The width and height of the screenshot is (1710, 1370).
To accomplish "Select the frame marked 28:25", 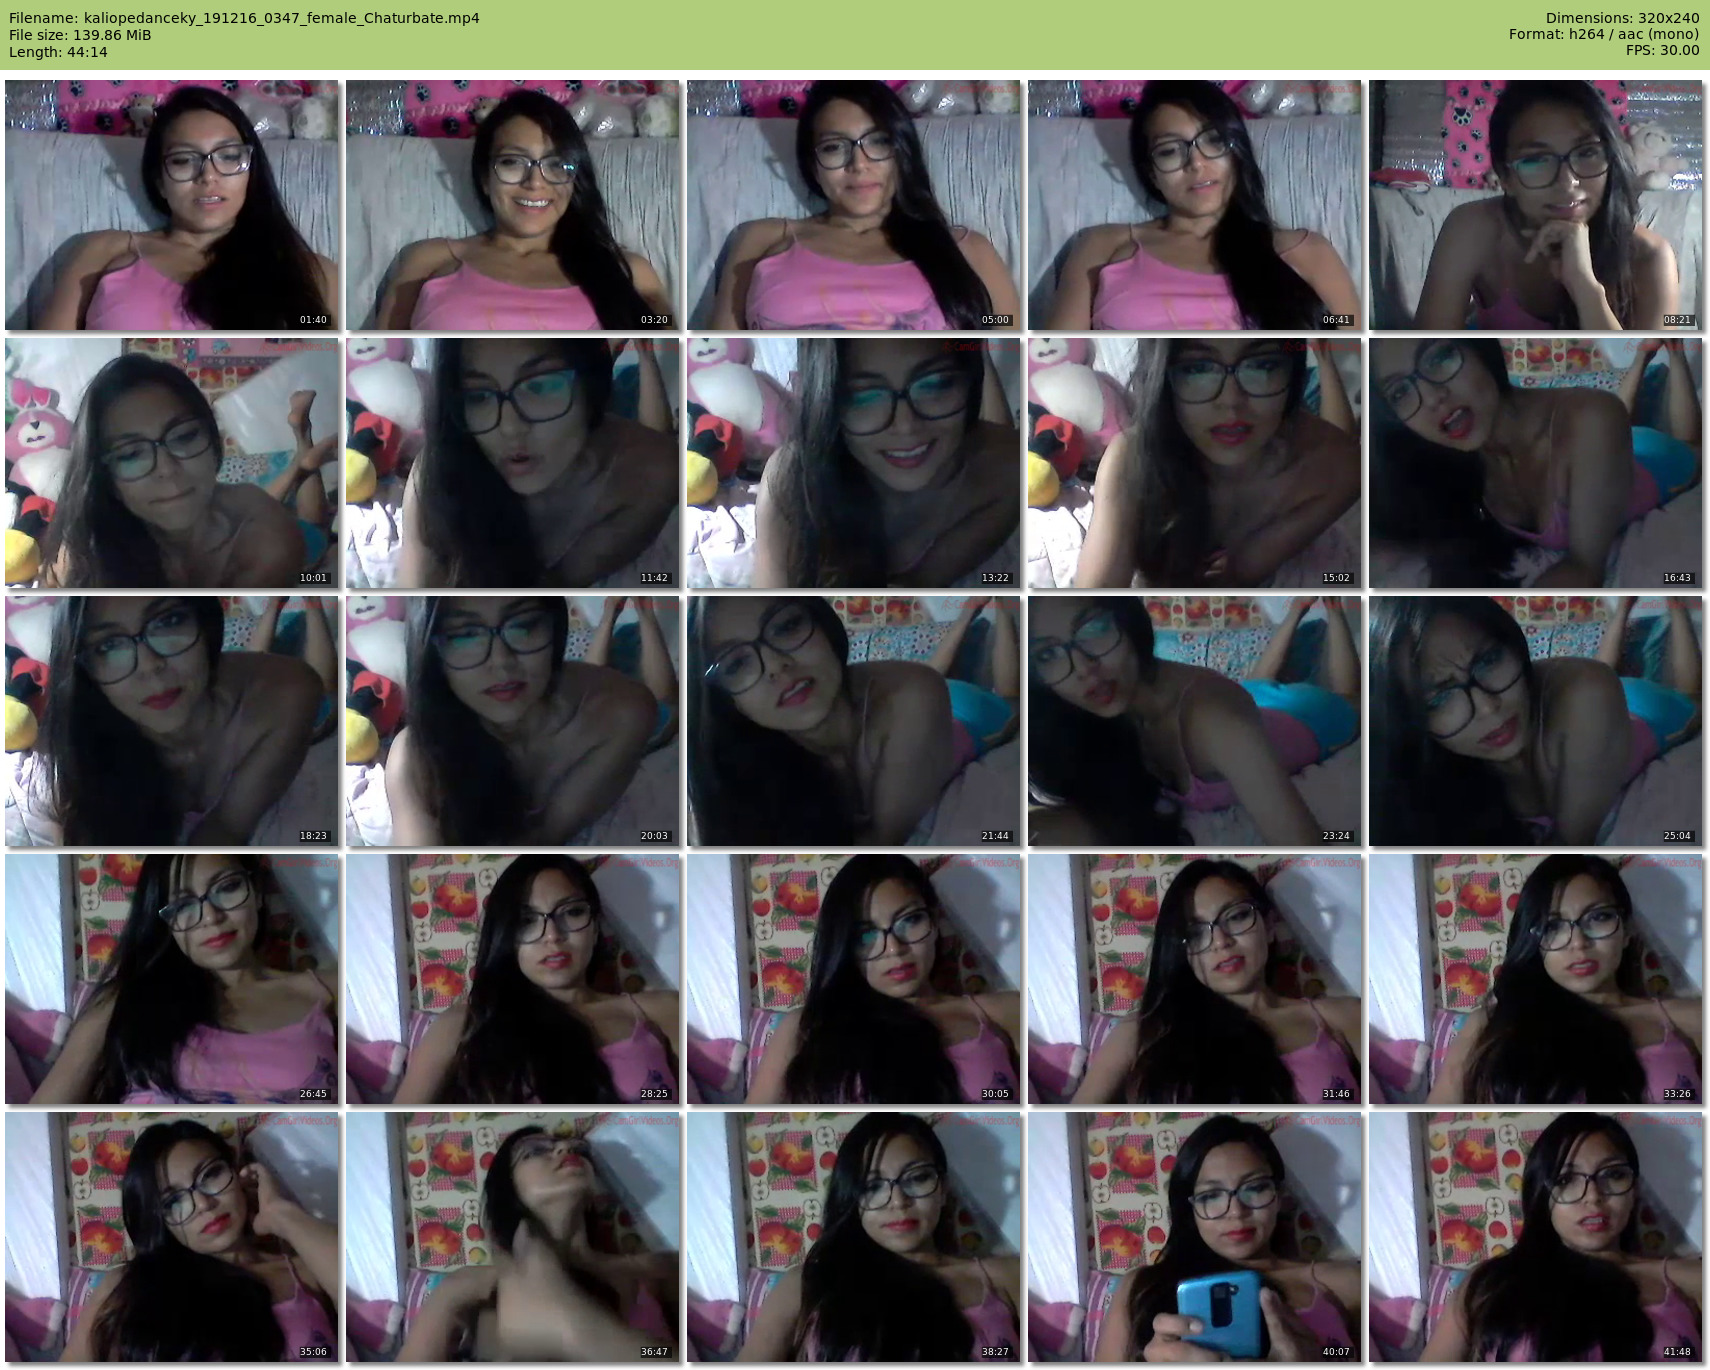I will click(513, 979).
